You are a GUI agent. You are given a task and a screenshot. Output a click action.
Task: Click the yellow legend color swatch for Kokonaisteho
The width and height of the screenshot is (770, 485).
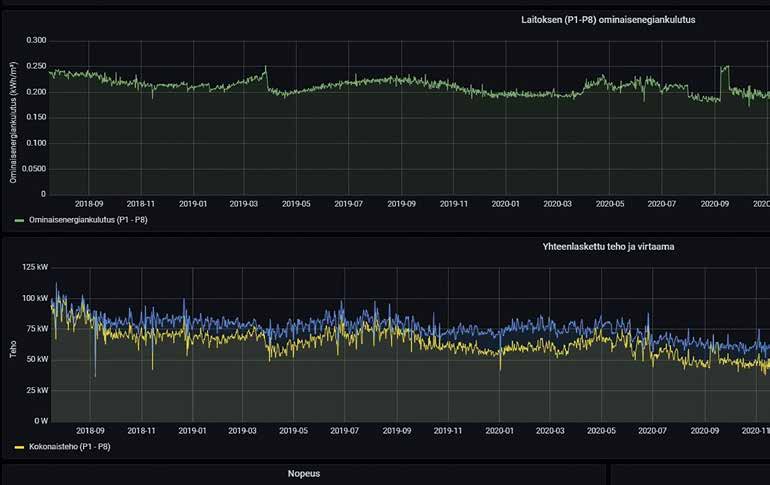19,447
